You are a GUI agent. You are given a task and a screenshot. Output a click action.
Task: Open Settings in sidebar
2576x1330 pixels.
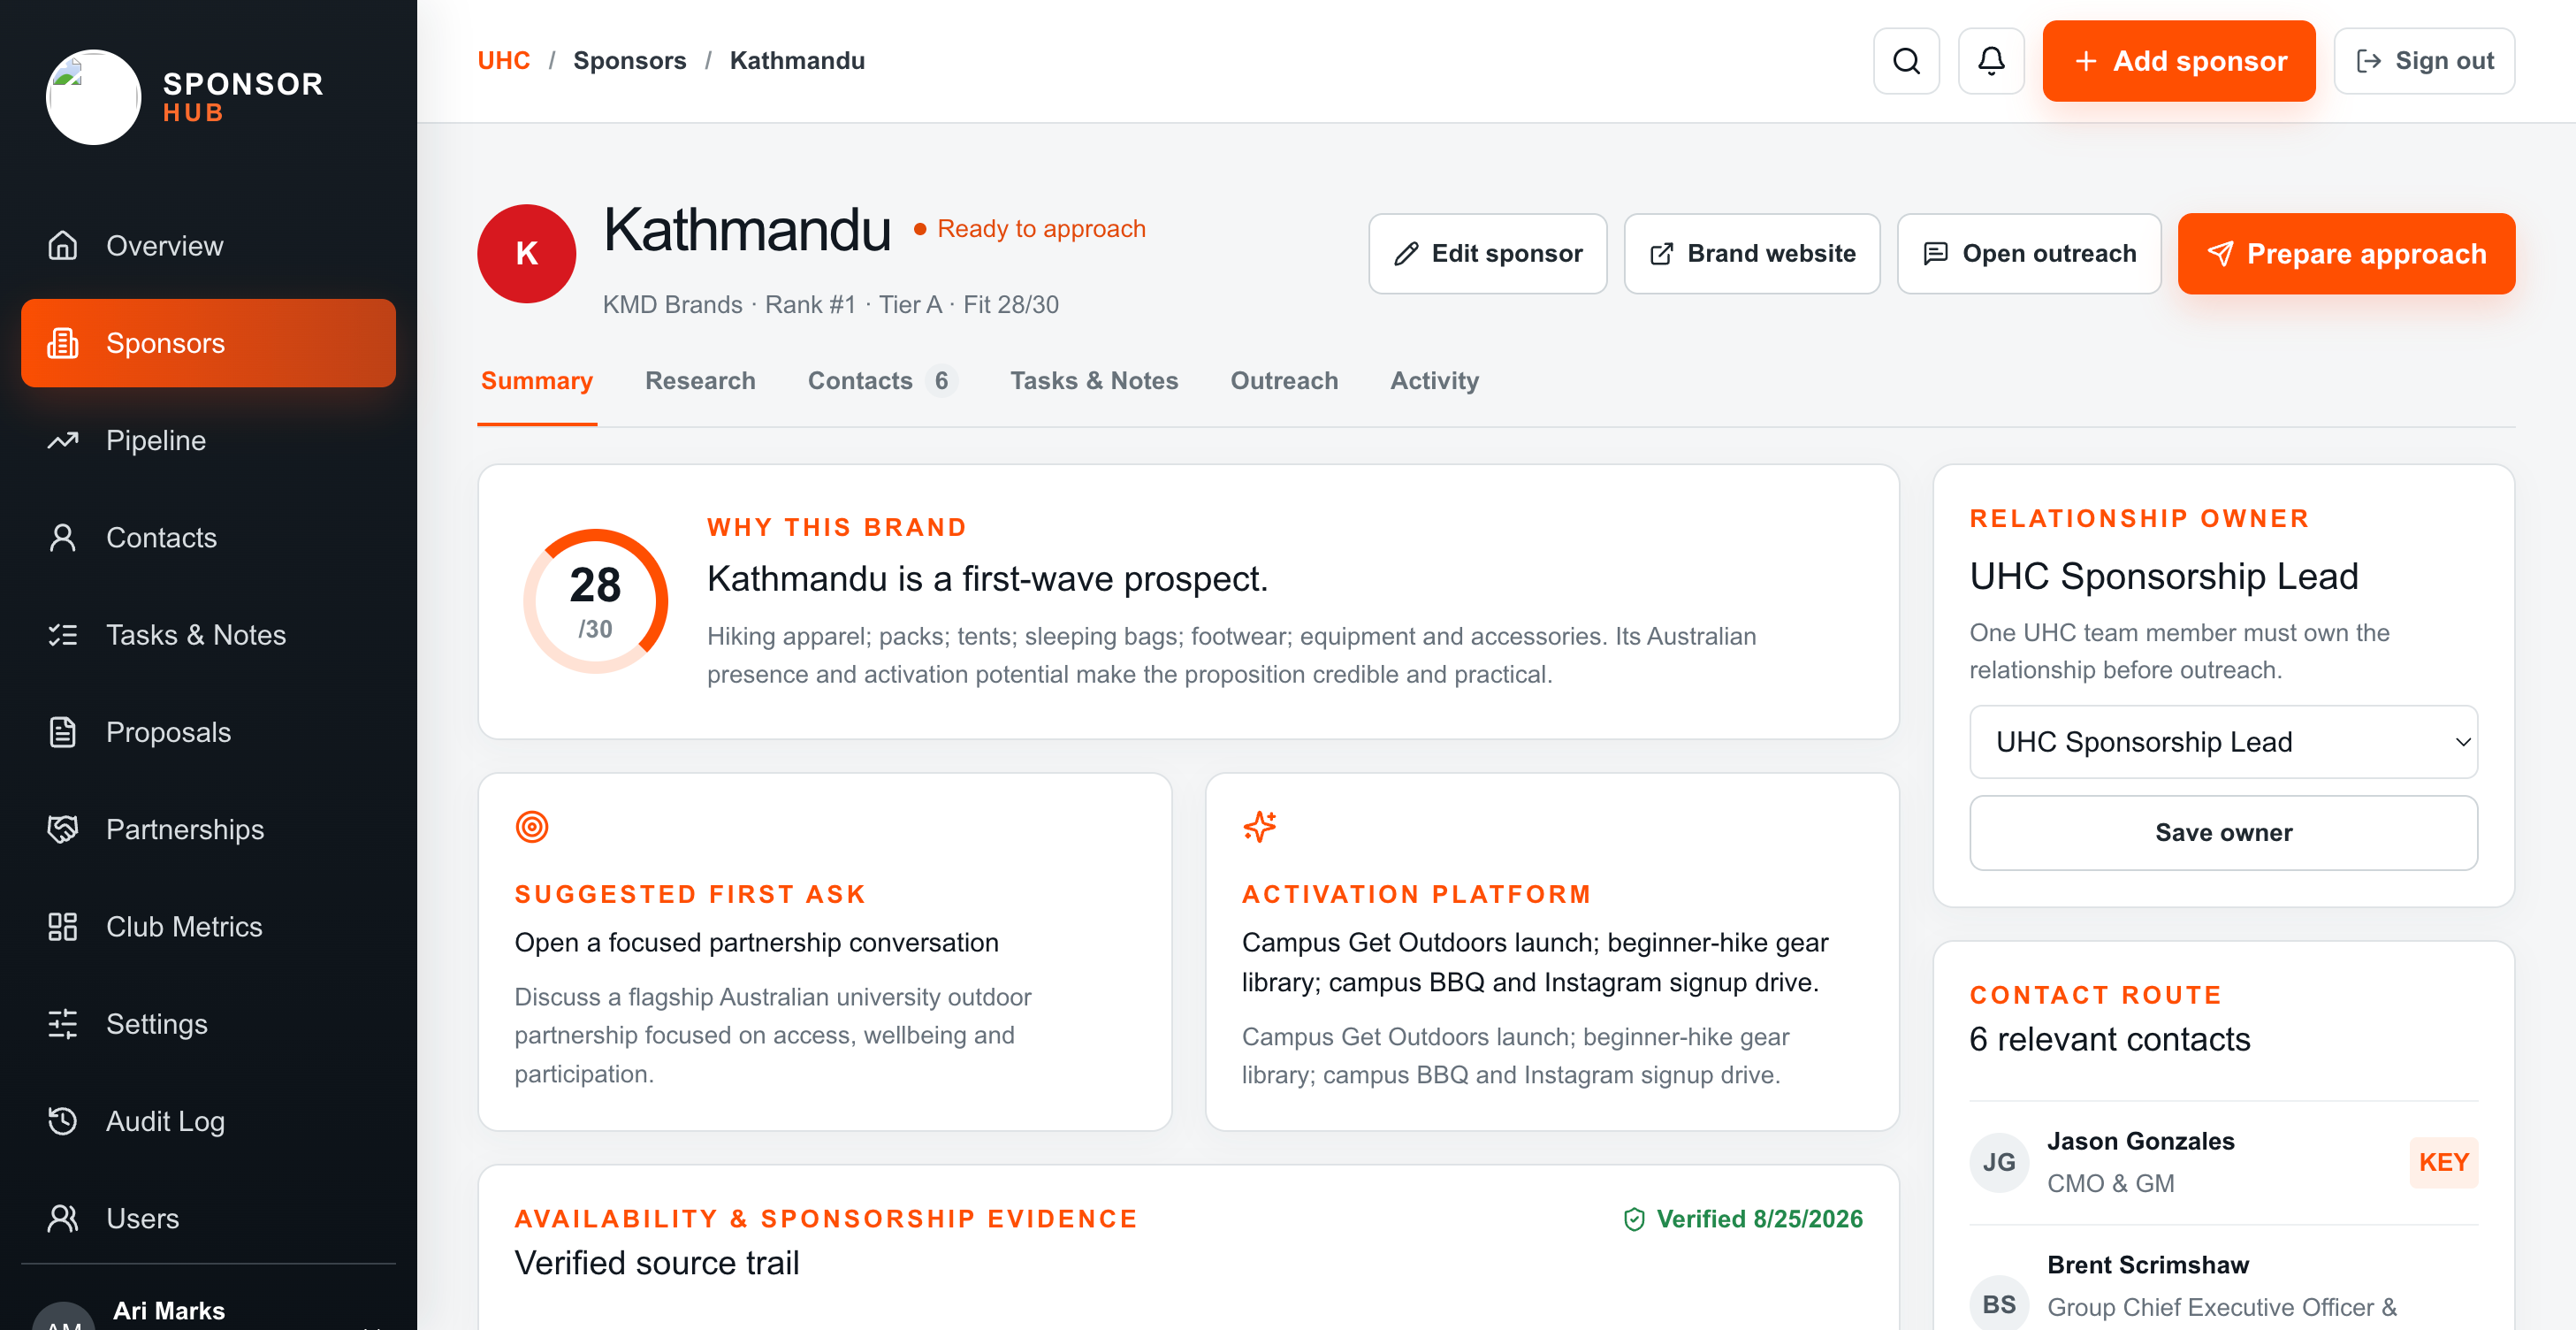tap(208, 1024)
